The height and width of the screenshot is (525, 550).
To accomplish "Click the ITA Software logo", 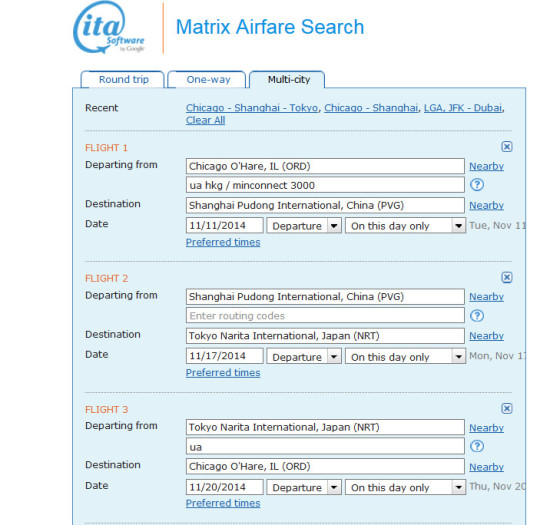I will tap(109, 28).
